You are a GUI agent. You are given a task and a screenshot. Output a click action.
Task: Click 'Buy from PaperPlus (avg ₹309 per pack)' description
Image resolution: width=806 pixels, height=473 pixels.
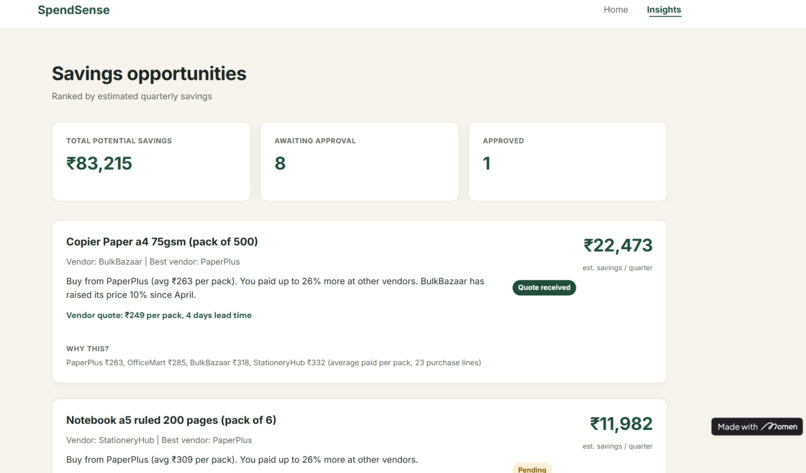click(x=242, y=460)
